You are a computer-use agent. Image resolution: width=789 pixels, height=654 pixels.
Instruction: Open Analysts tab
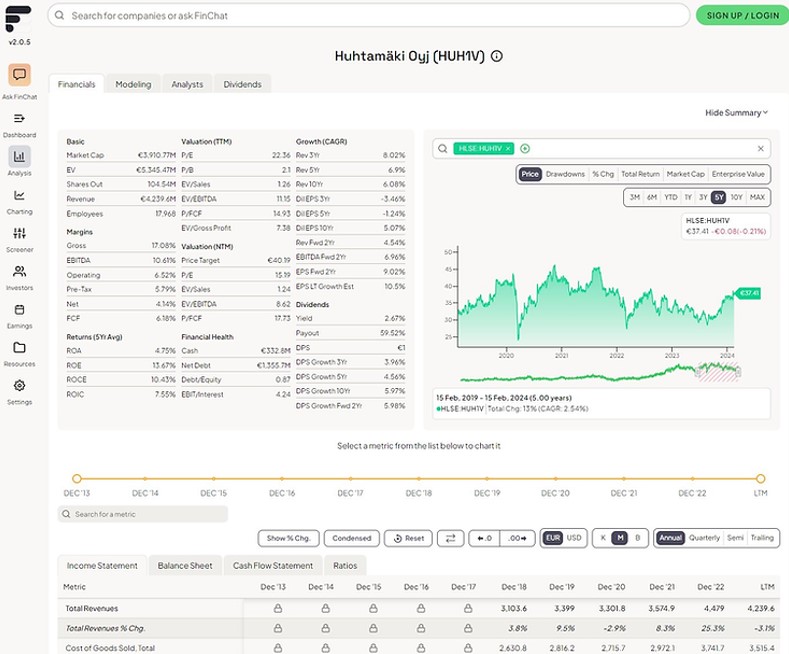[187, 84]
